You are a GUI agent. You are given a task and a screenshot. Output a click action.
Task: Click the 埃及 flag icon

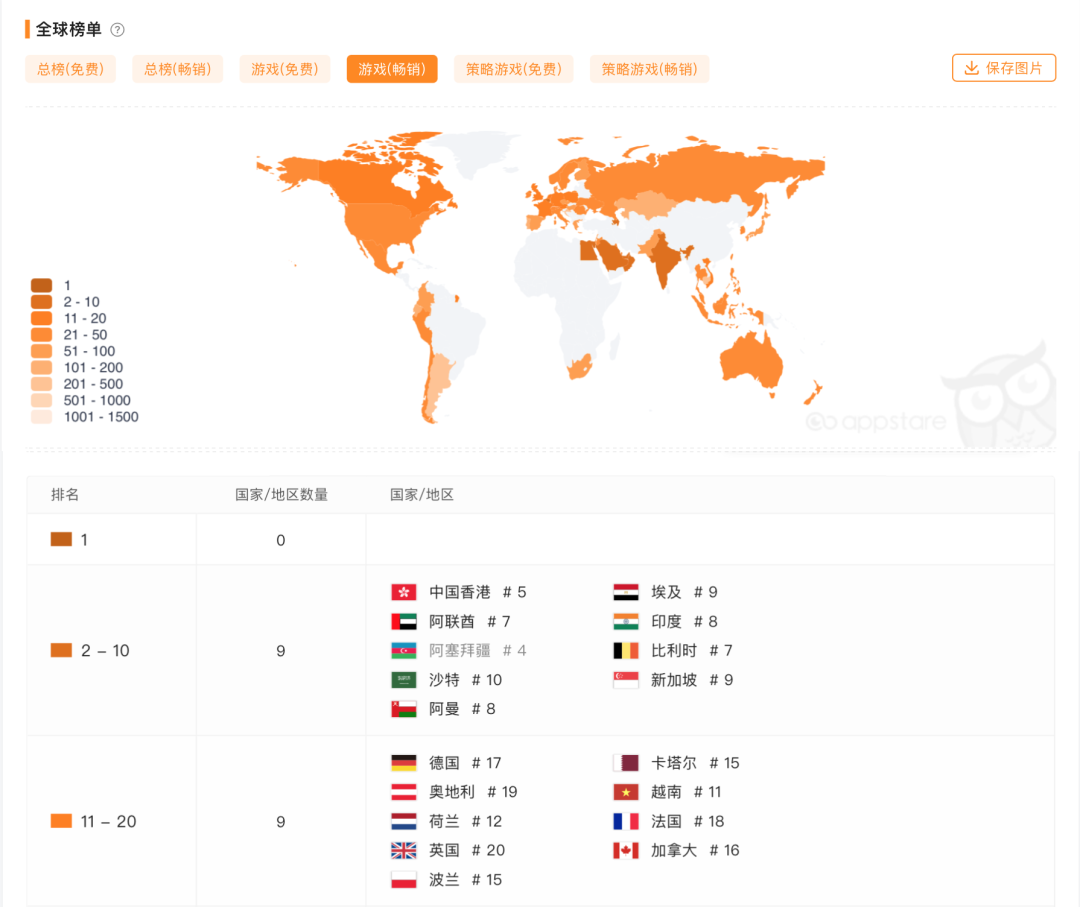click(626, 593)
